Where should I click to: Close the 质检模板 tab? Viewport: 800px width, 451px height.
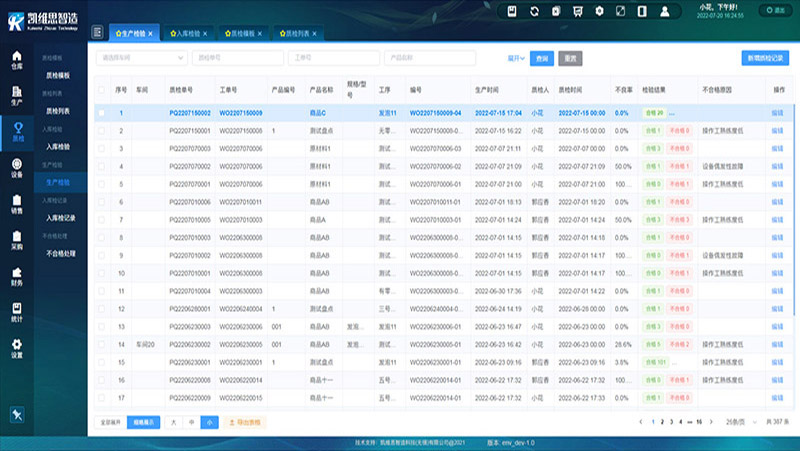(x=260, y=34)
